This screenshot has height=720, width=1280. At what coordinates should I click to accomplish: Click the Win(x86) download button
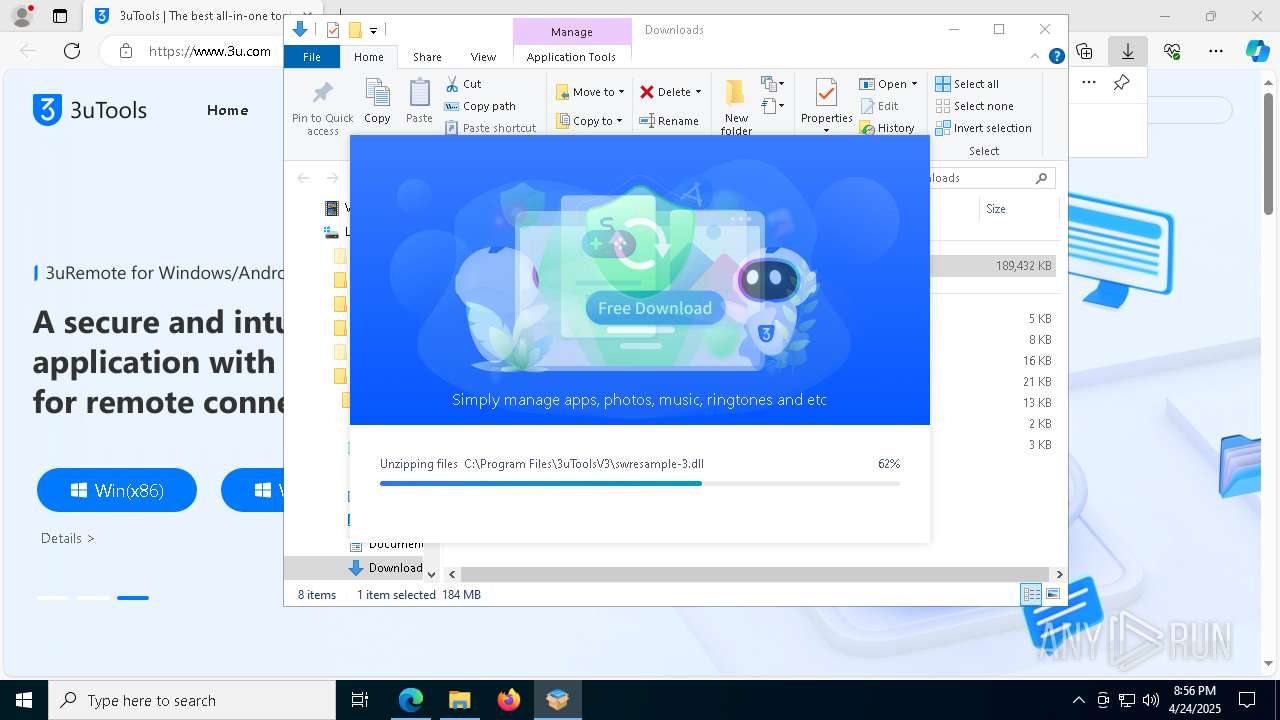pyautogui.click(x=117, y=490)
